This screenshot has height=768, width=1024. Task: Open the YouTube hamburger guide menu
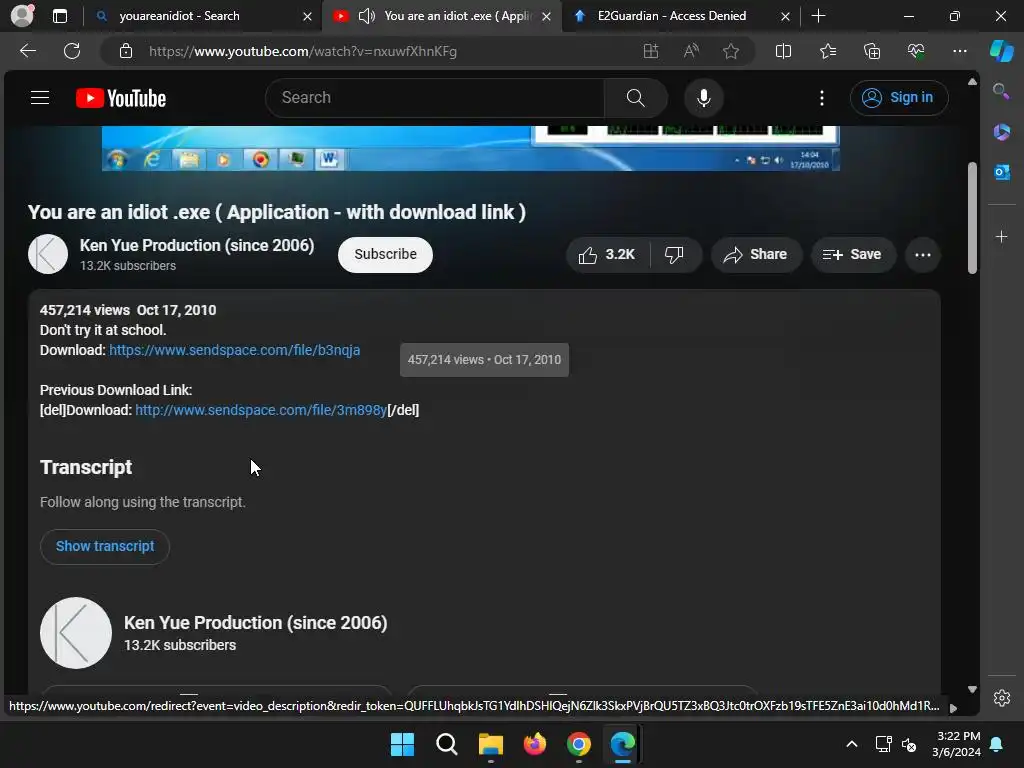[x=40, y=98]
